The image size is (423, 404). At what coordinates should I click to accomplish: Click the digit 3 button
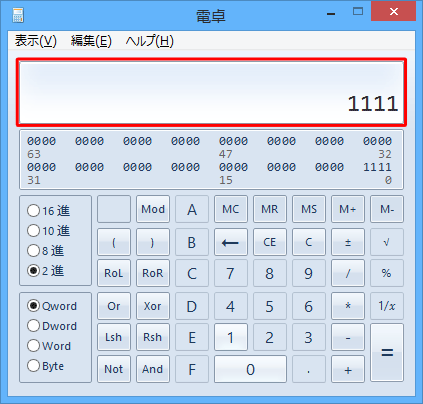point(309,337)
